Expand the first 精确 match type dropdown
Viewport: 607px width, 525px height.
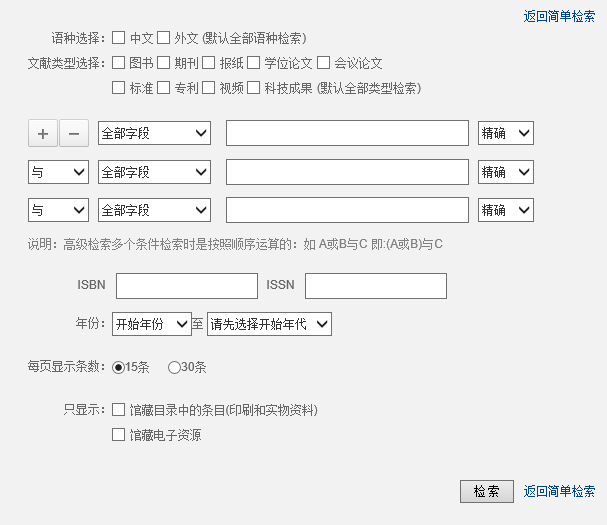505,133
